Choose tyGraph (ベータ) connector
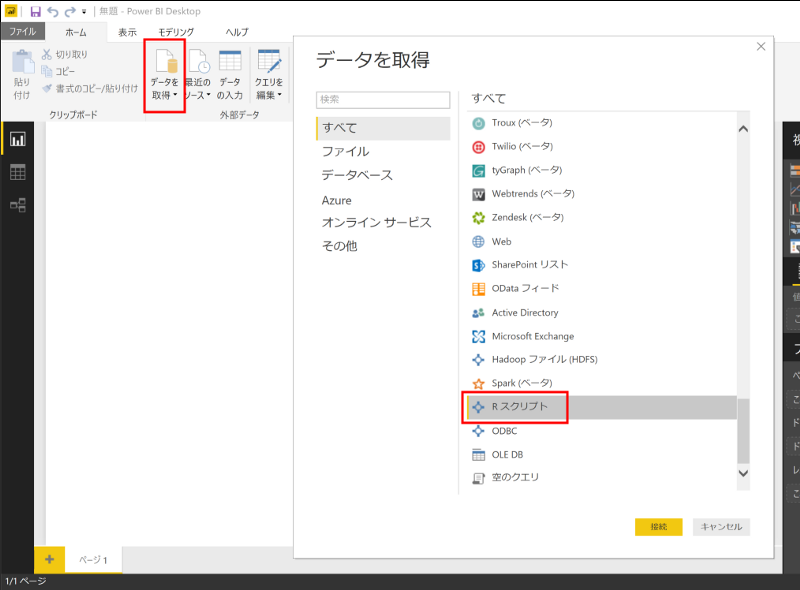This screenshot has width=800, height=590. point(602,170)
